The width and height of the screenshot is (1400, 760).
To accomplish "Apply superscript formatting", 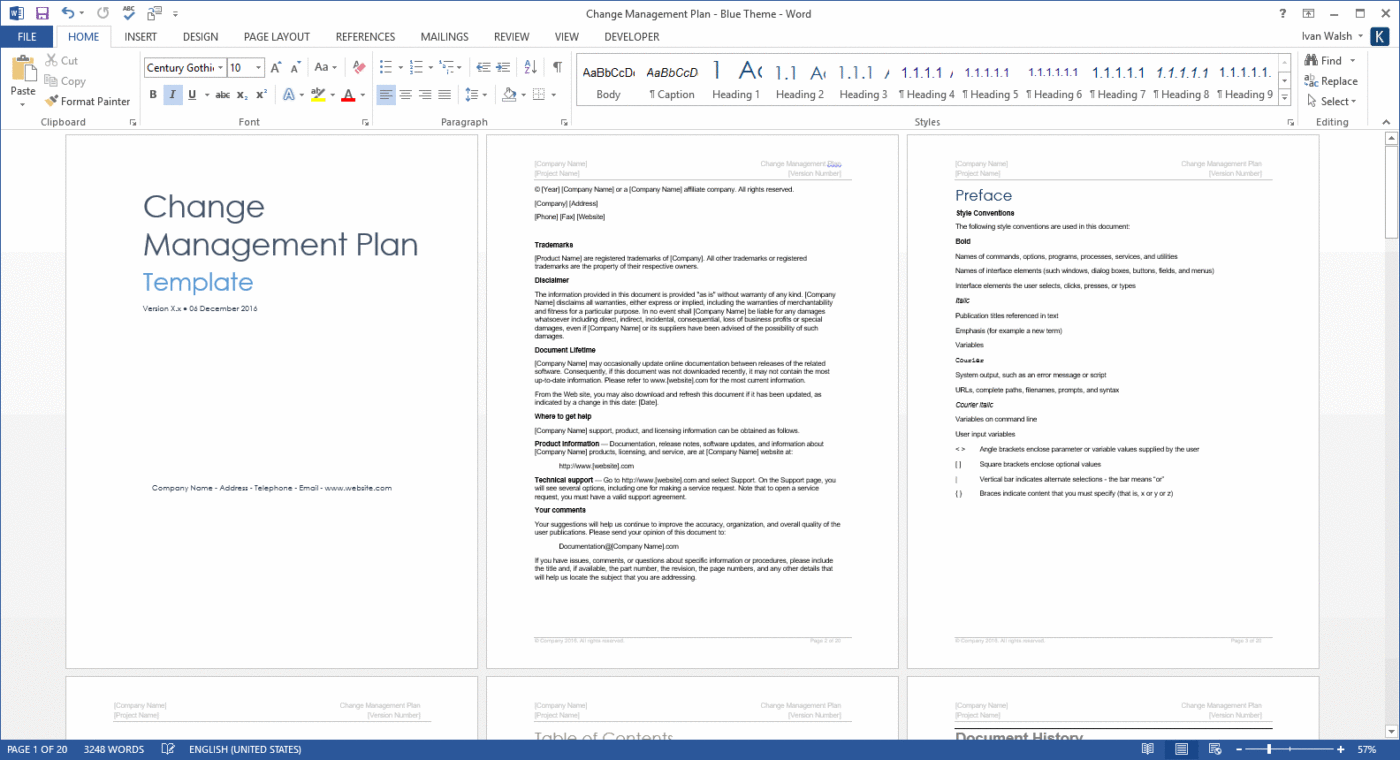I will 263,94.
